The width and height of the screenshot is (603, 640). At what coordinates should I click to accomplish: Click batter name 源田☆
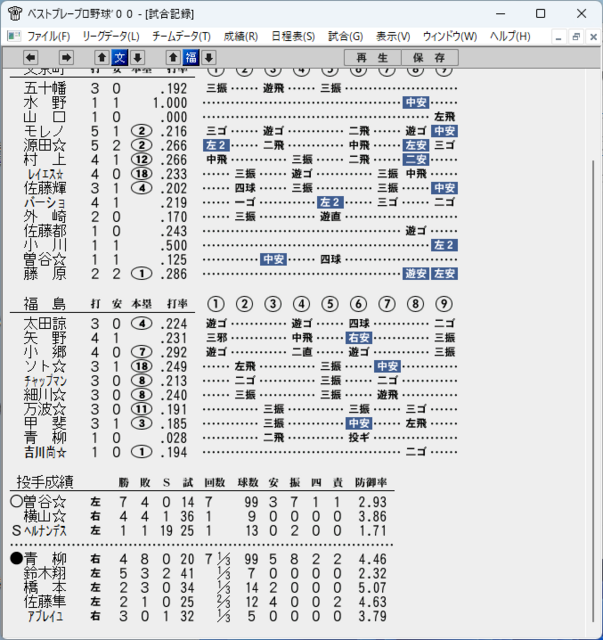click(x=45, y=145)
